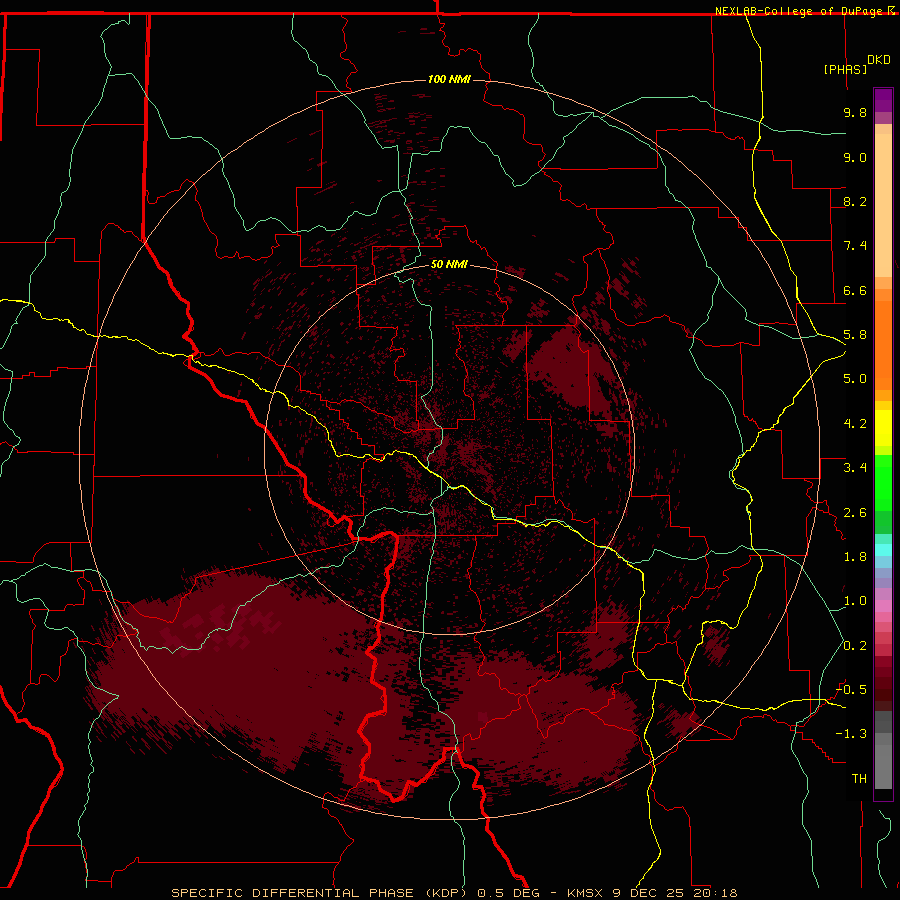Screen dimensions: 900x900
Task: Click the 6.6 scale value
Action: [x=855, y=290]
